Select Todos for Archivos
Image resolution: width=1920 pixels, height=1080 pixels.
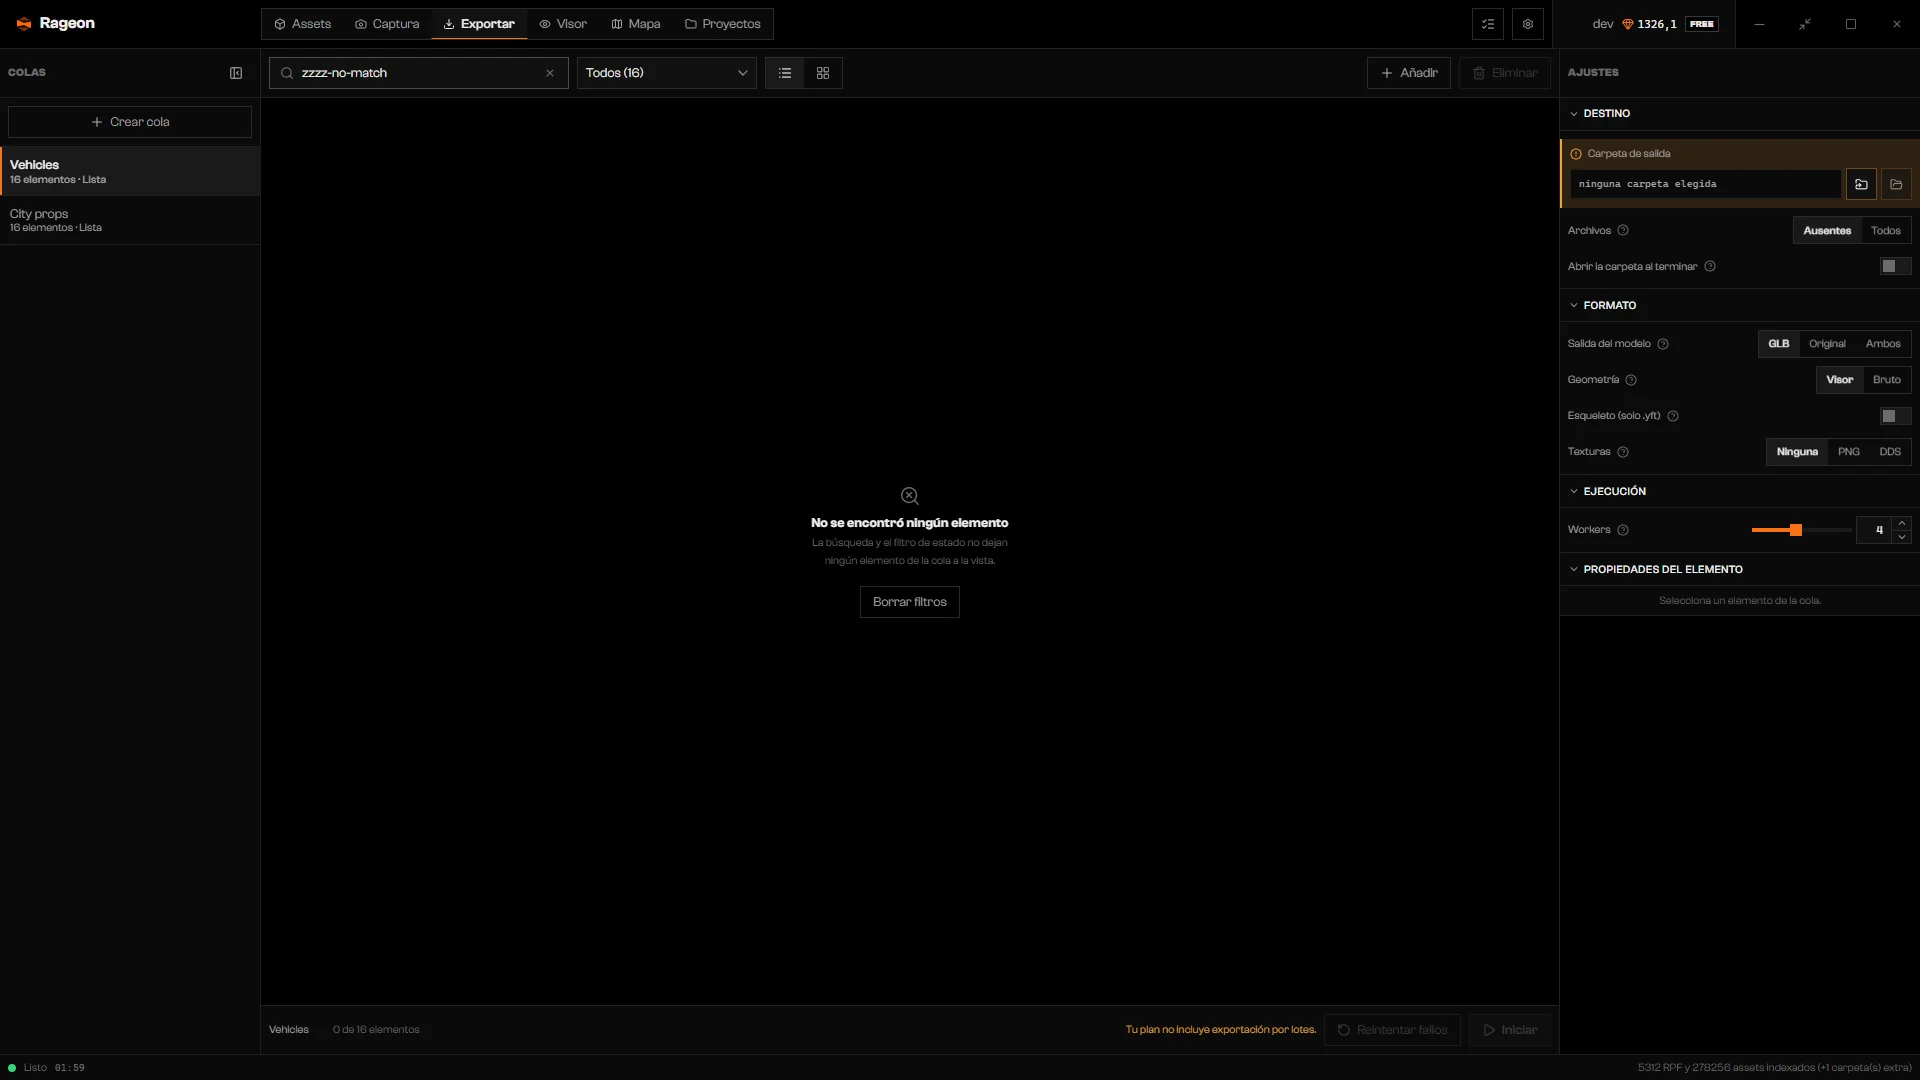pos(1886,231)
